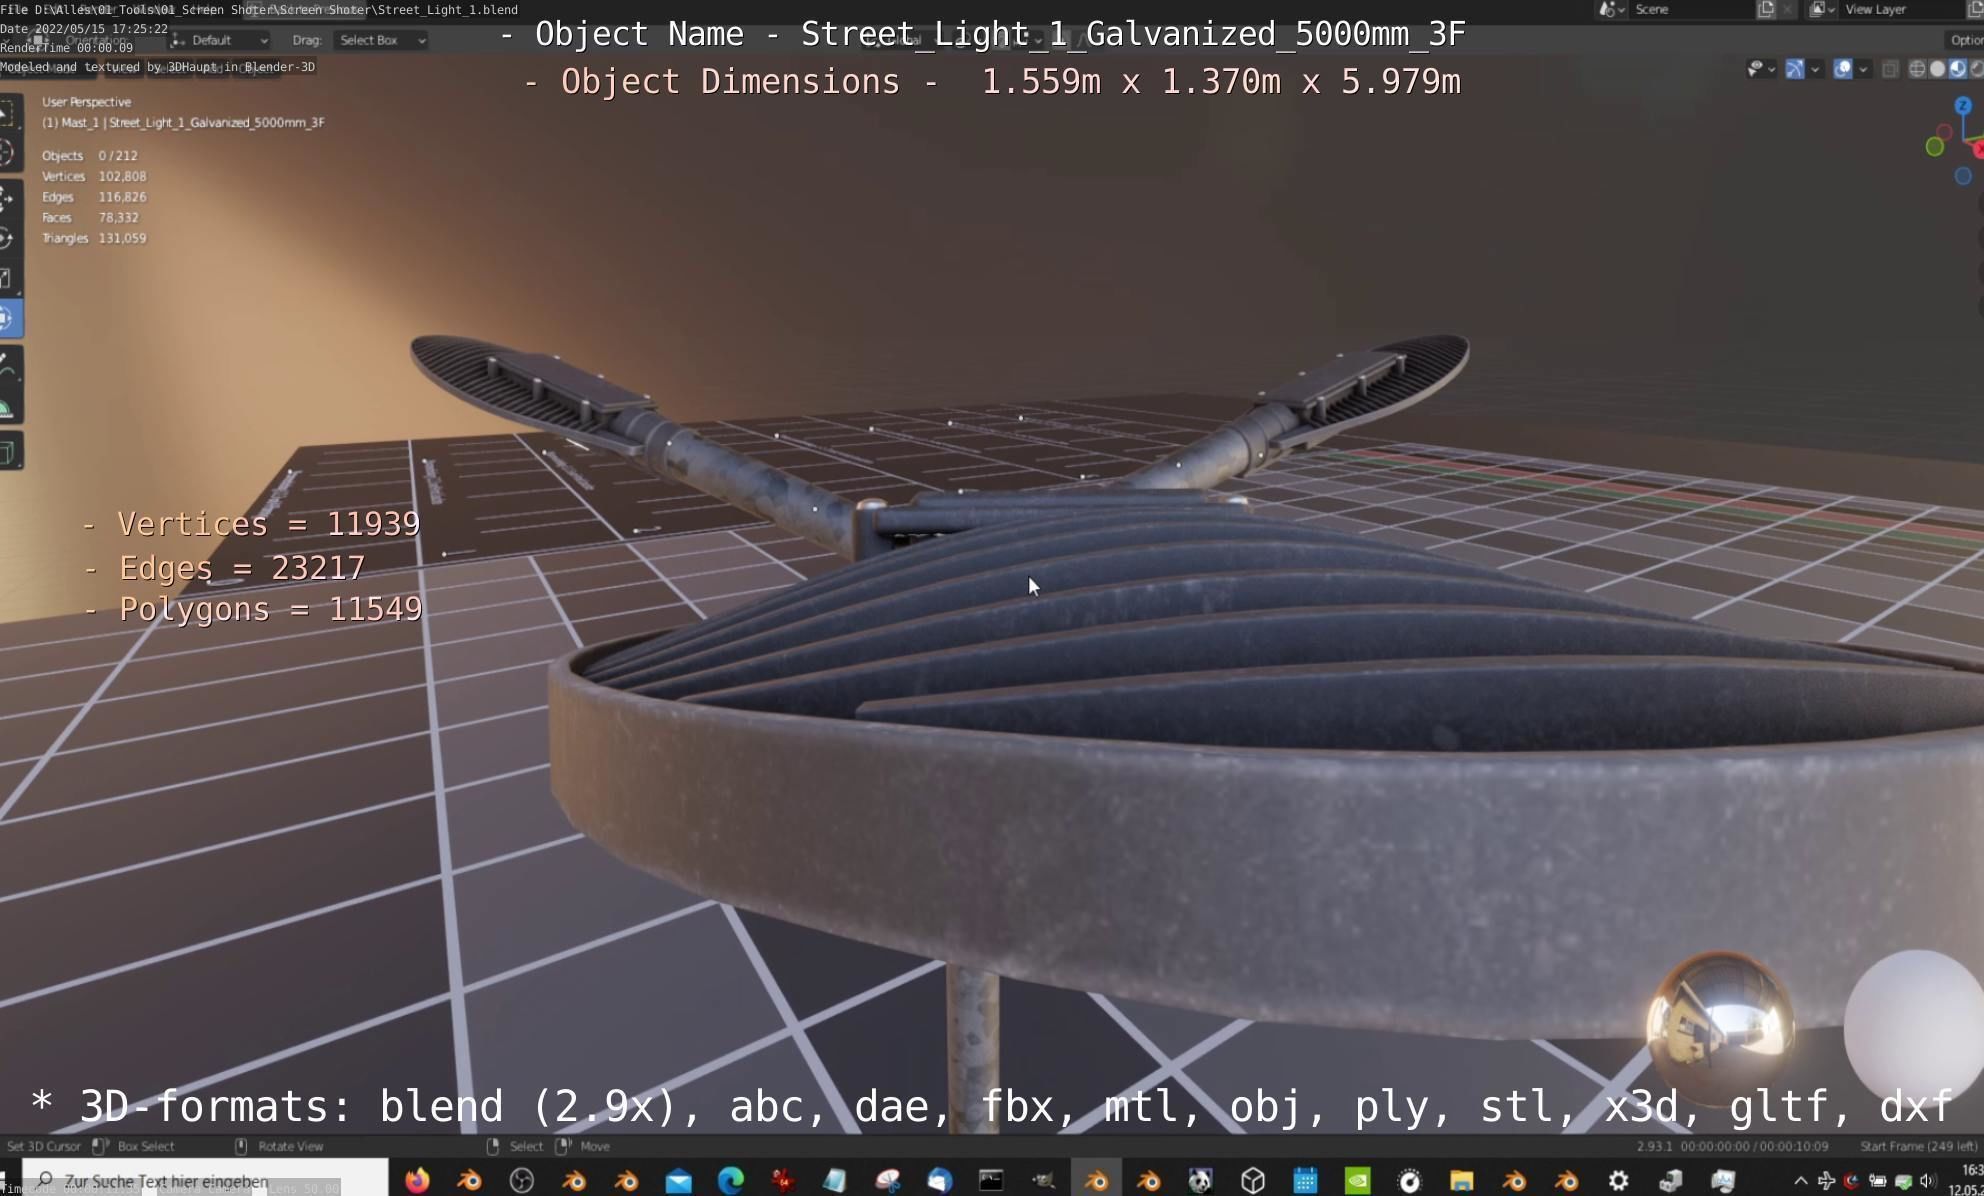
Task: Open File Explorer from the taskbar
Action: tap(1462, 1181)
